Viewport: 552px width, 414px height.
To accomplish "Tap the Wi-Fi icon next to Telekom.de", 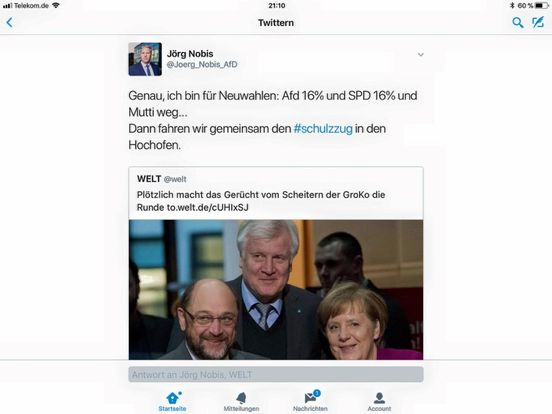I will pyautogui.click(x=56, y=5).
